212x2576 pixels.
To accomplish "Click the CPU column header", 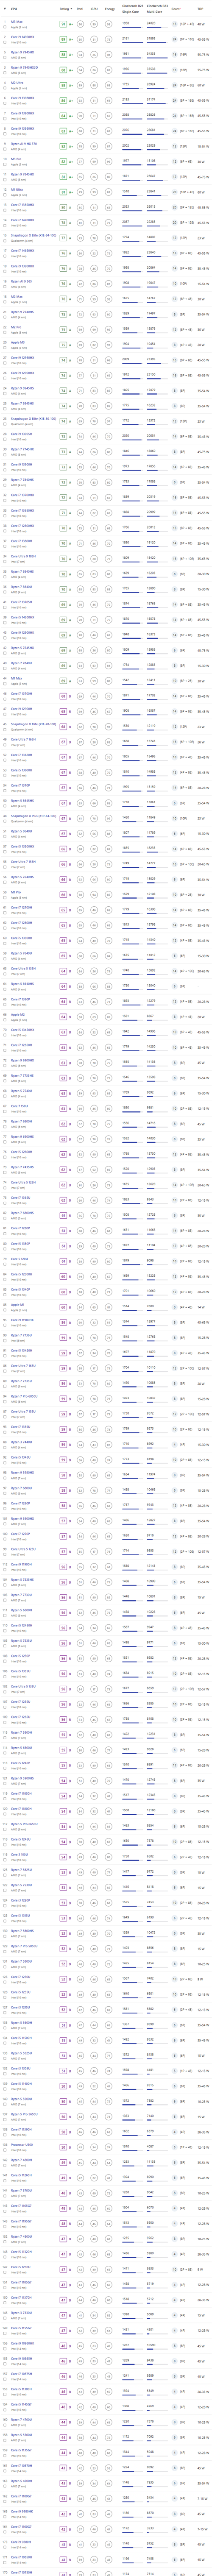I will [14, 9].
